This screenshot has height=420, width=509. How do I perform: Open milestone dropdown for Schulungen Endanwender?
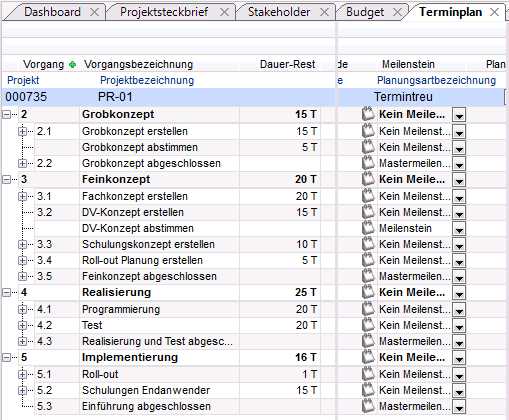tap(459, 391)
